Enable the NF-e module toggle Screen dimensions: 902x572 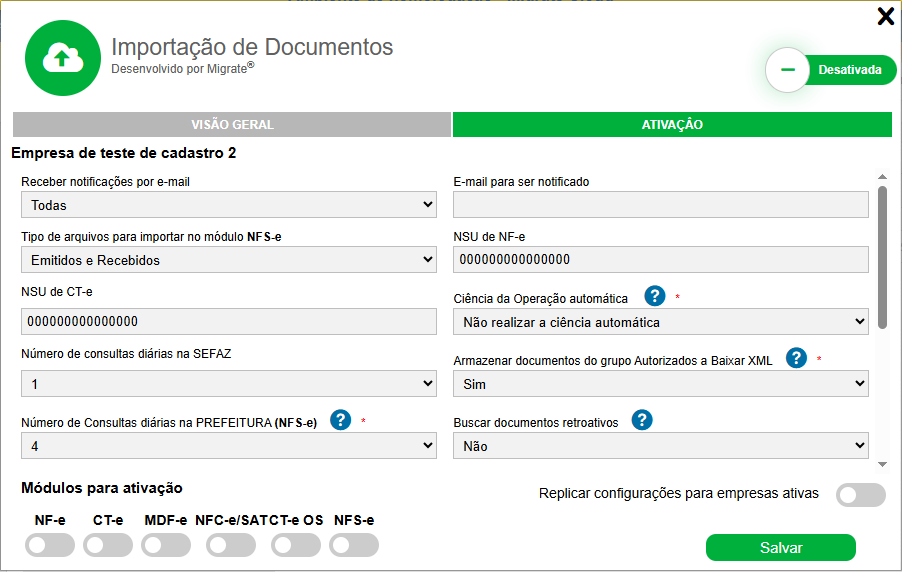50,545
